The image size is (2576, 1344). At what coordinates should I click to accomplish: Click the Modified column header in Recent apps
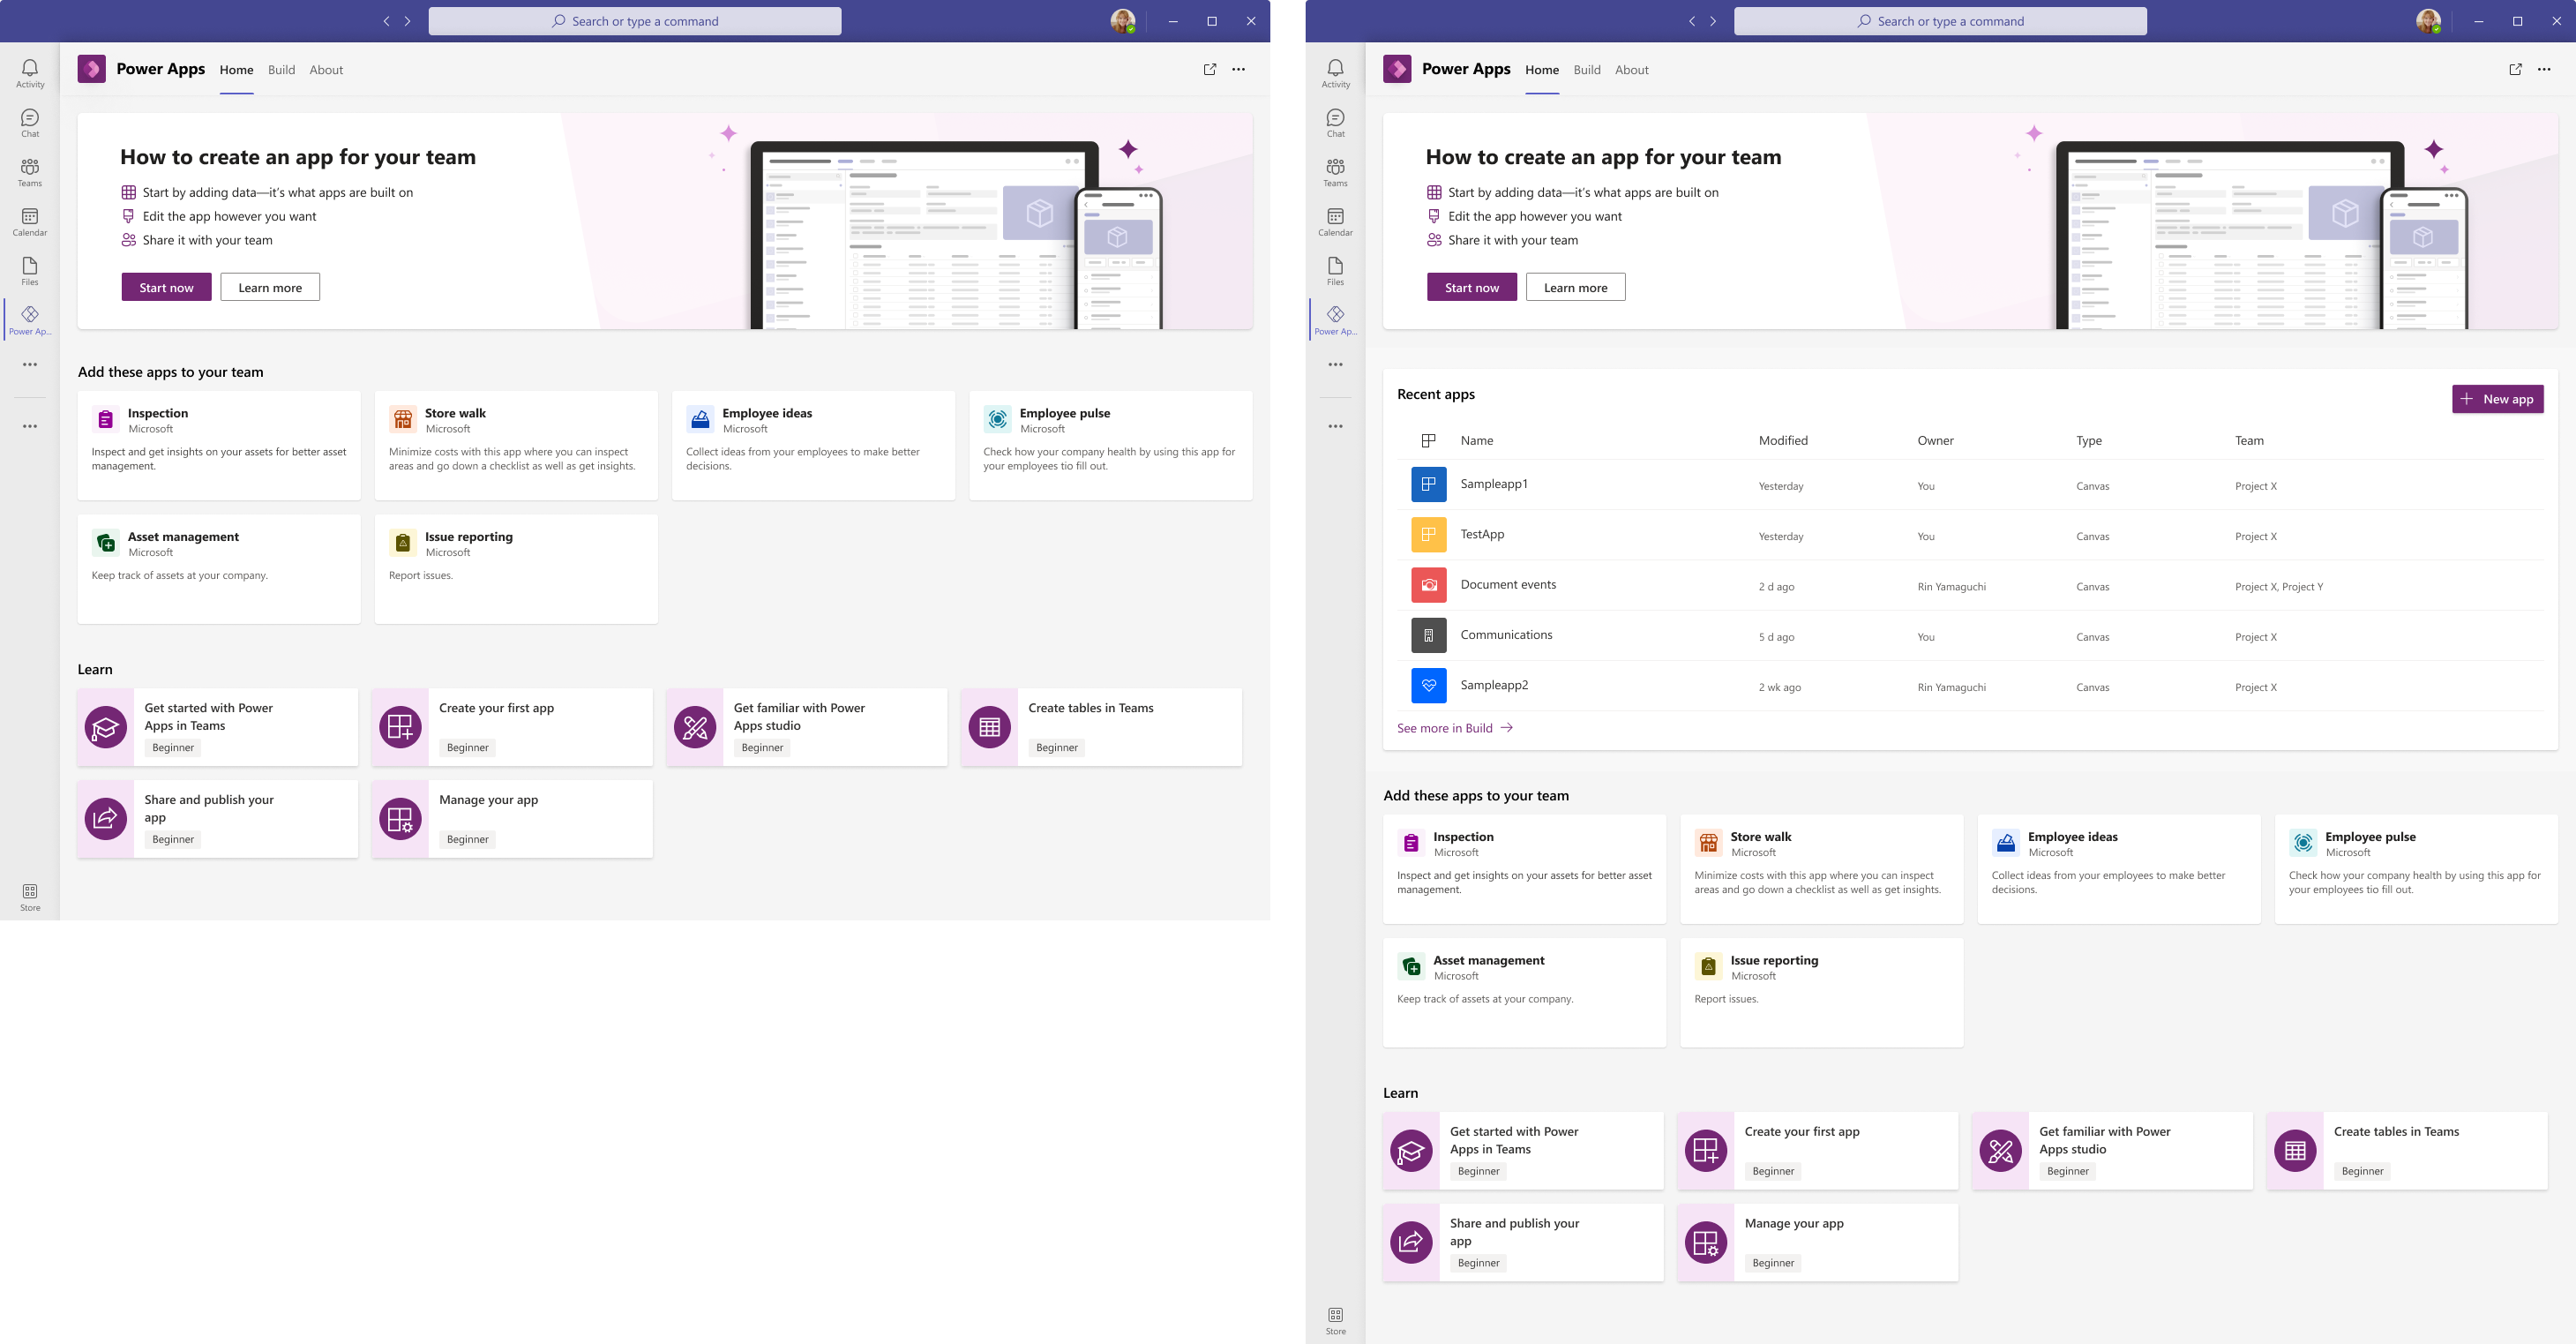[1782, 440]
